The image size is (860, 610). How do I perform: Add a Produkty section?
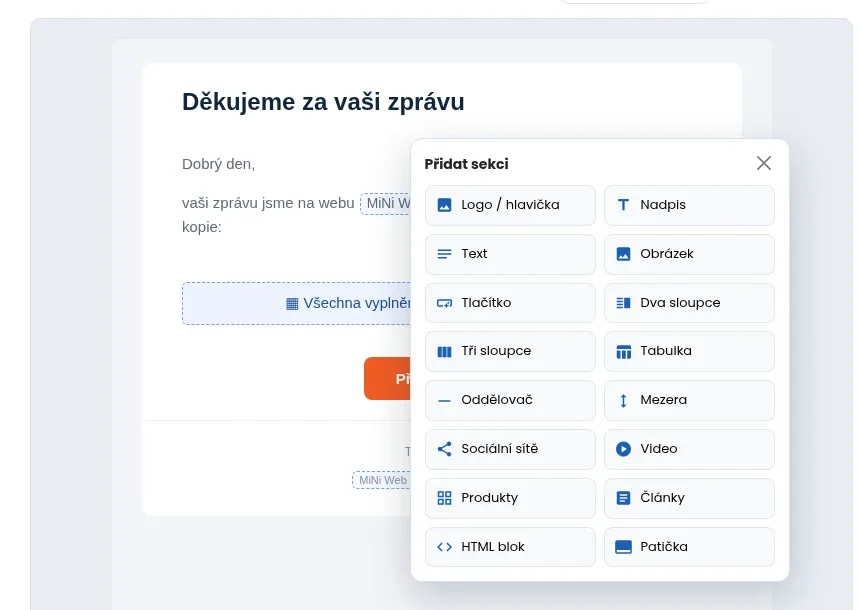coord(510,498)
